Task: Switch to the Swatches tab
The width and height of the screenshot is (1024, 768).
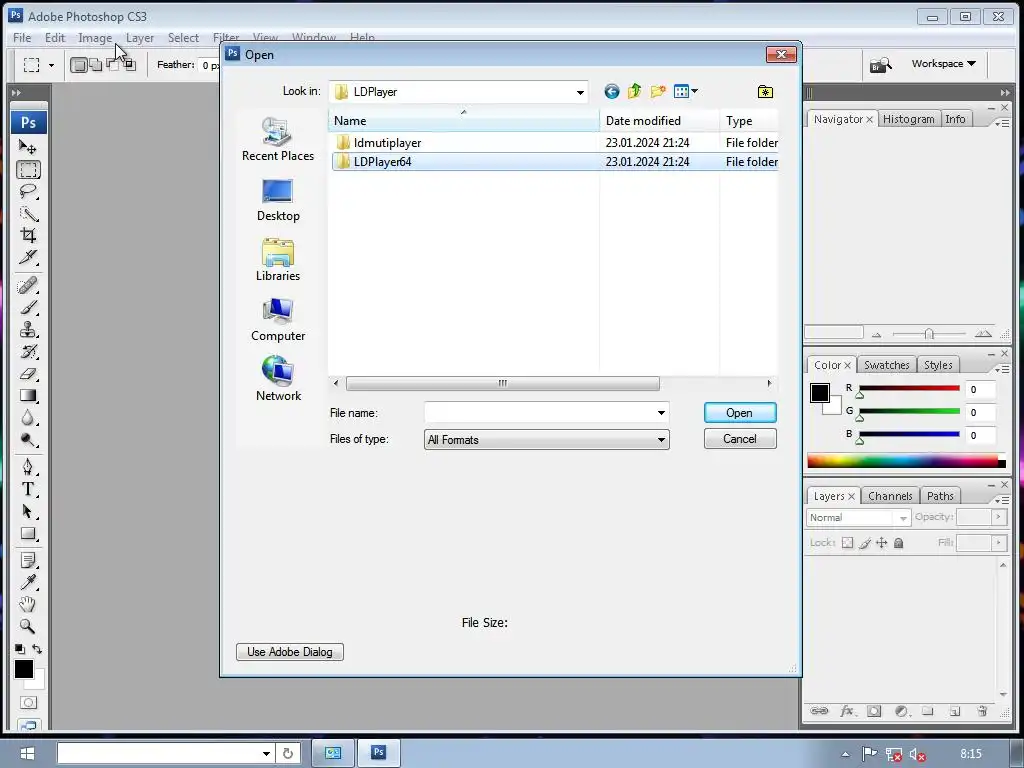Action: 886,365
